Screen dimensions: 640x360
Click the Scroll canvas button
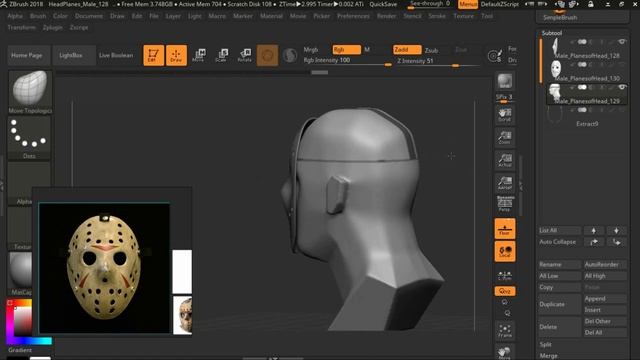pos(505,115)
